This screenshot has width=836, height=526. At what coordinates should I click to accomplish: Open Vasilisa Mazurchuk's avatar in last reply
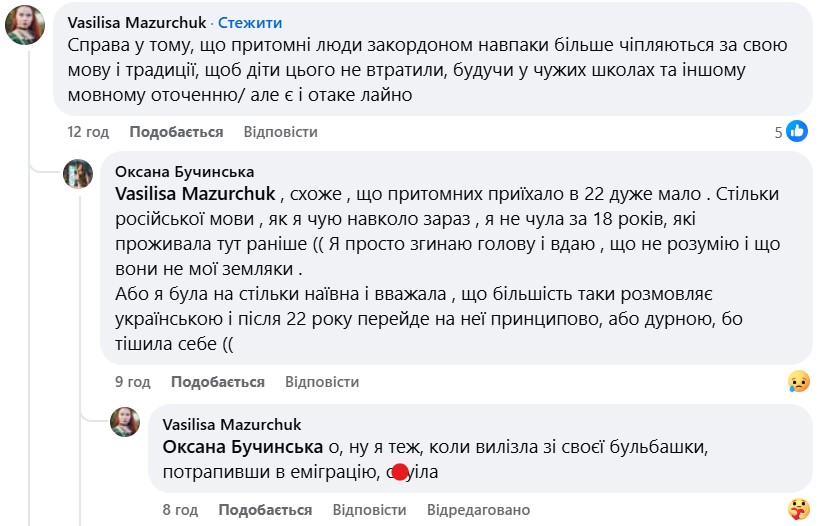coord(124,421)
